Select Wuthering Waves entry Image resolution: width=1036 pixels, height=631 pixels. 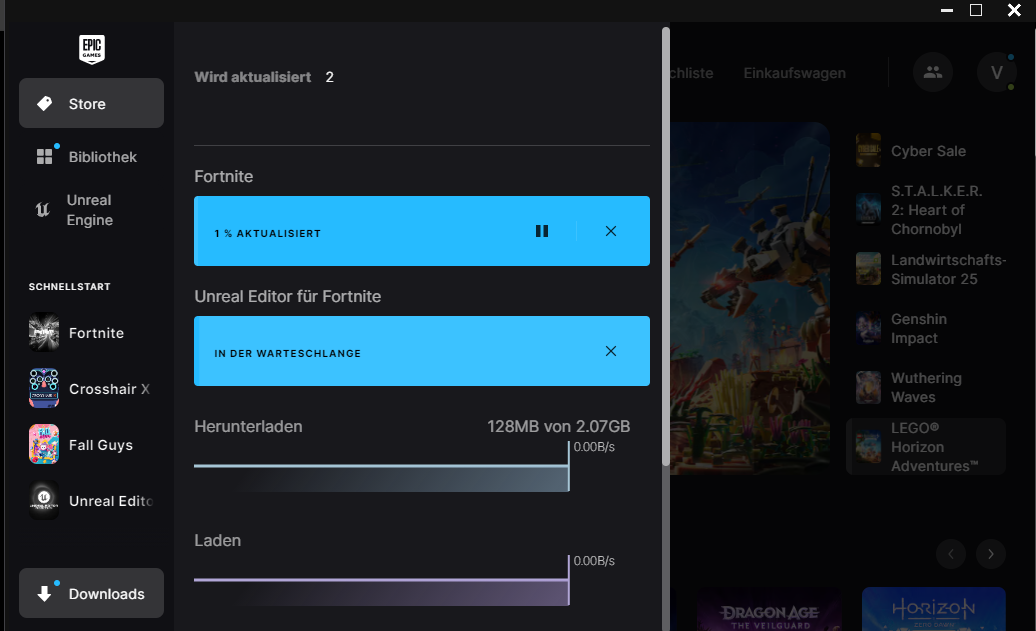click(x=926, y=388)
